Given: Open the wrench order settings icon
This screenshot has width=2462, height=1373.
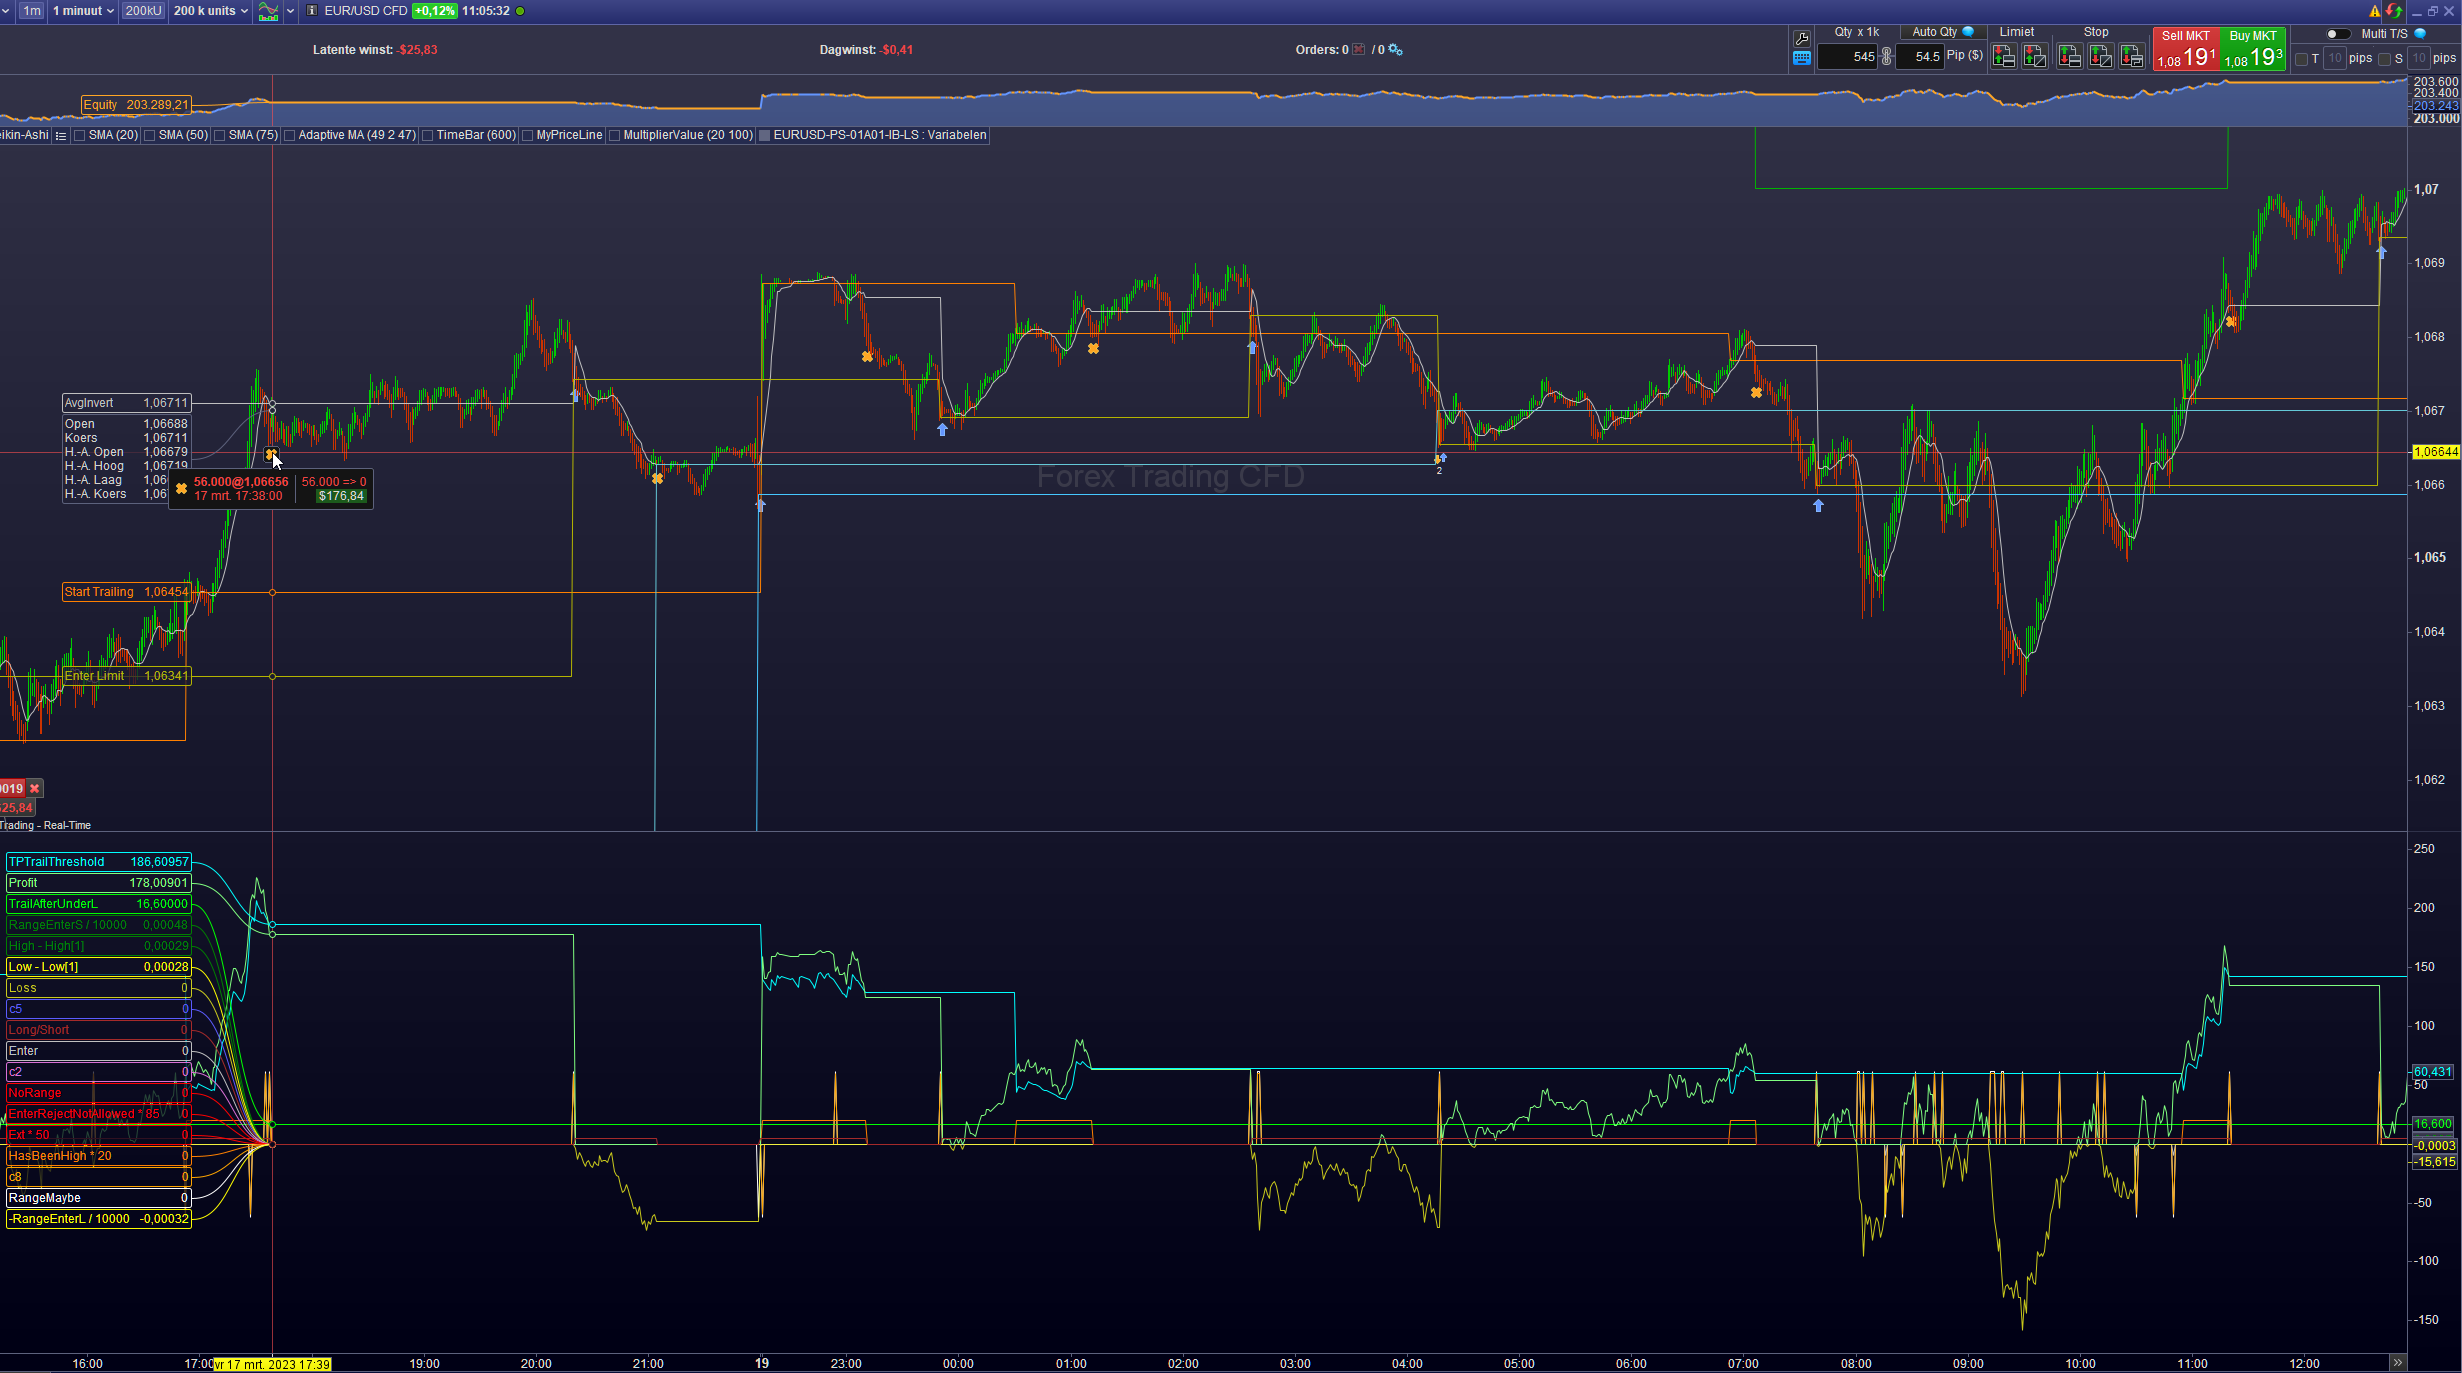Looking at the screenshot, I should pos(1802,39).
